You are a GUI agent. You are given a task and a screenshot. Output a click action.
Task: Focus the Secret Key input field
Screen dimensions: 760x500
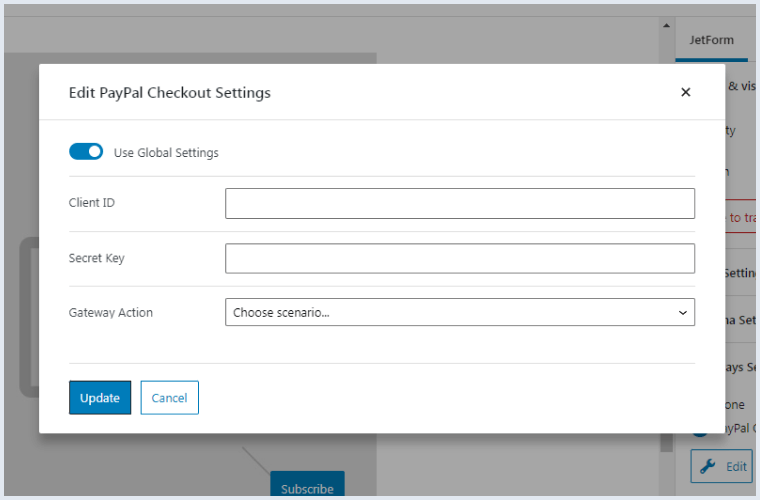click(x=459, y=258)
